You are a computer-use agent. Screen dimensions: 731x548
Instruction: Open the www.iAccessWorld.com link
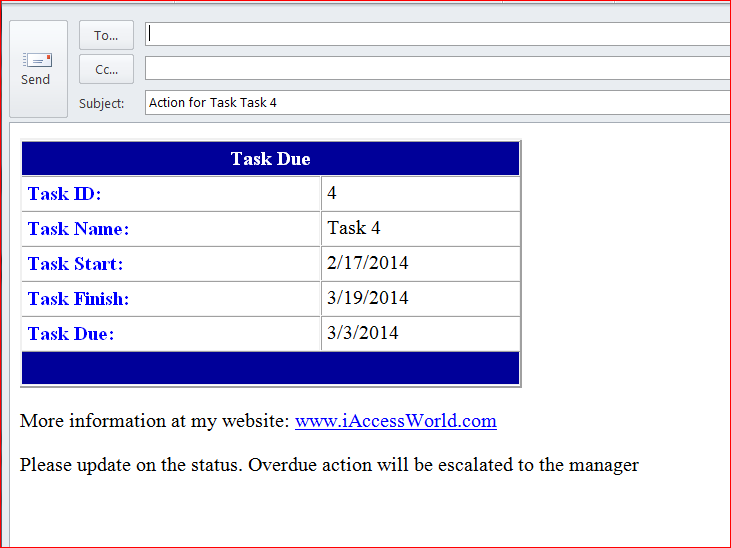tap(396, 421)
